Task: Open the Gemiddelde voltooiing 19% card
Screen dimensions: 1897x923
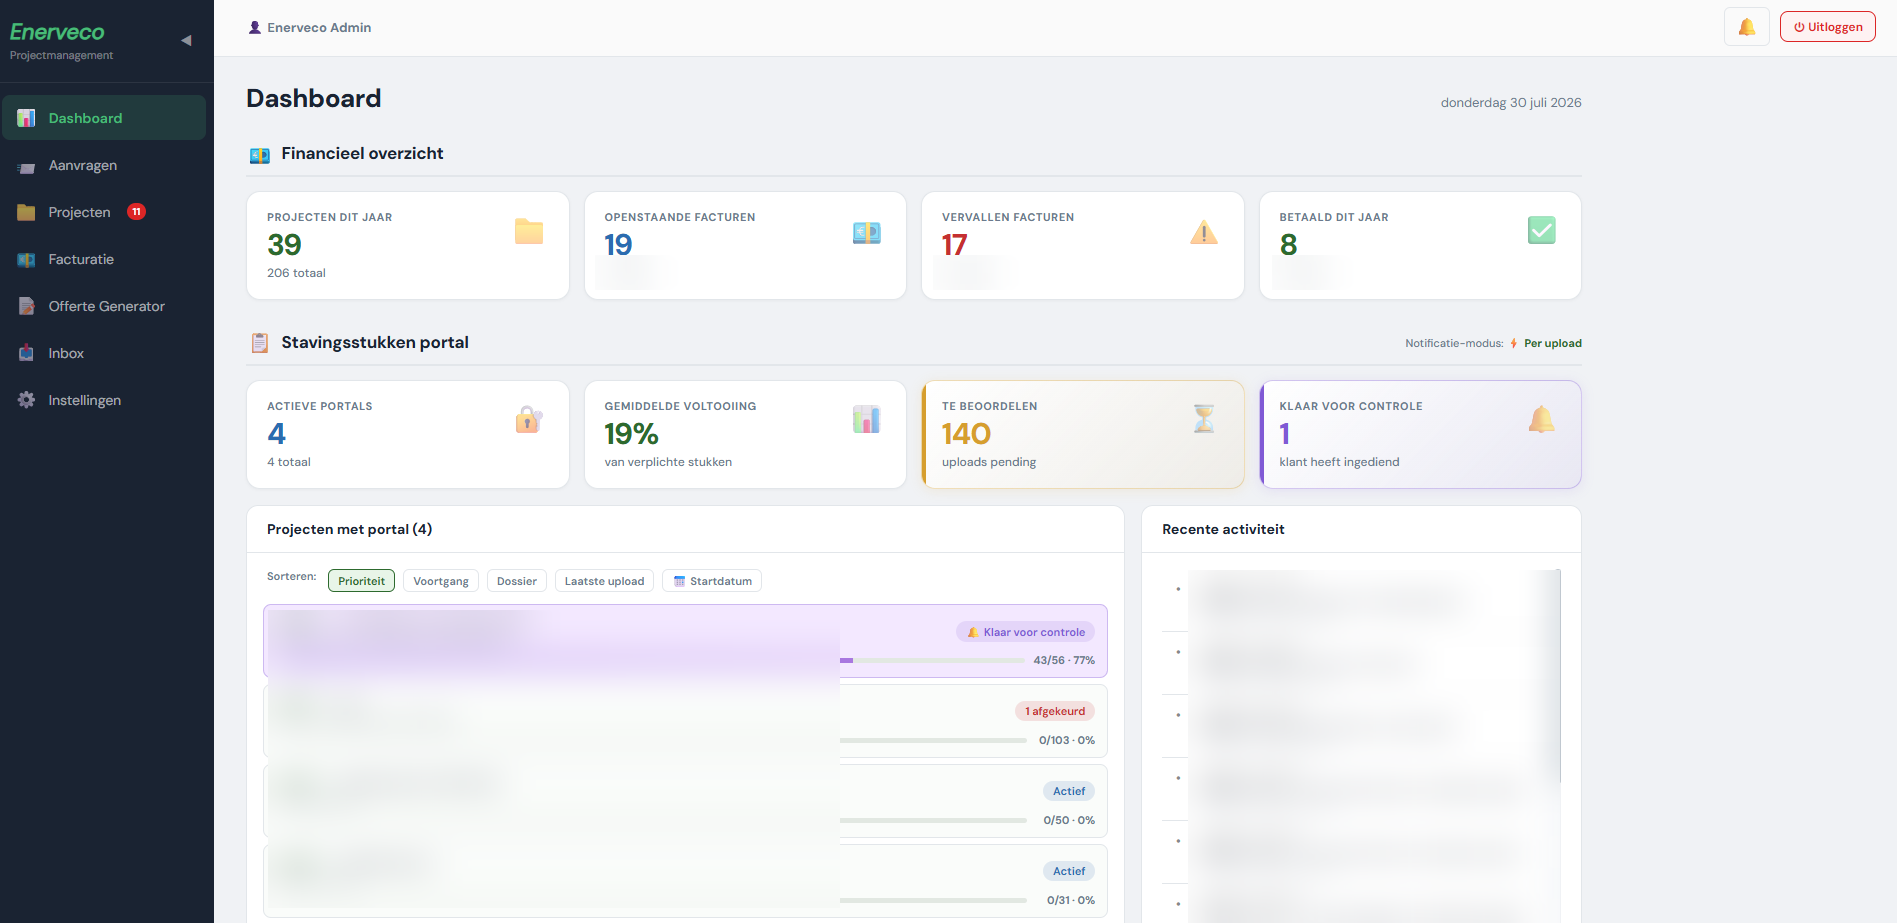Action: [745, 435]
